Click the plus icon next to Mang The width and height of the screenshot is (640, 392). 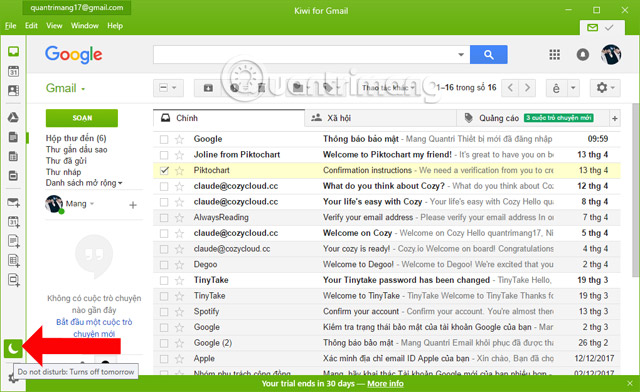click(x=133, y=205)
